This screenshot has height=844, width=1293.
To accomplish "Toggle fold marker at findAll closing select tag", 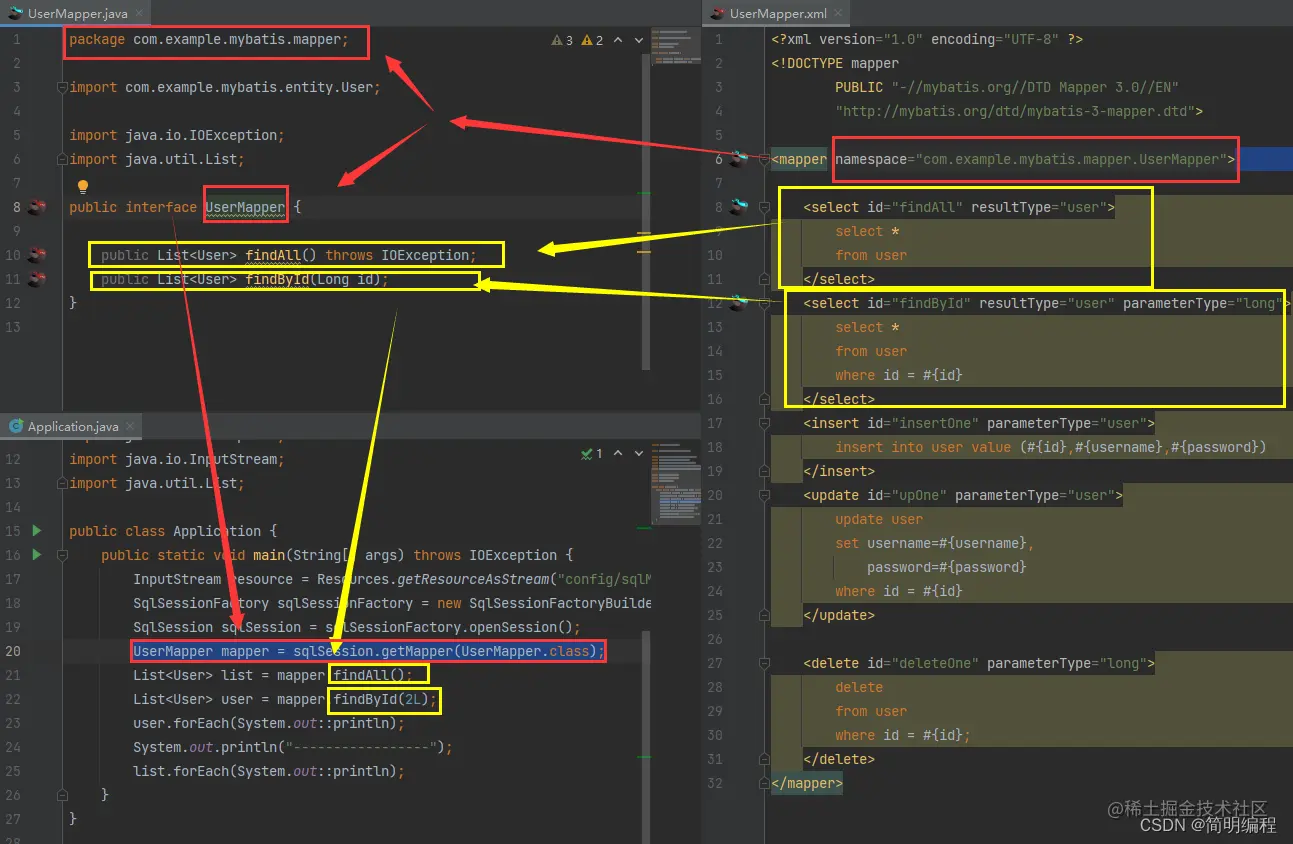I will (x=764, y=279).
